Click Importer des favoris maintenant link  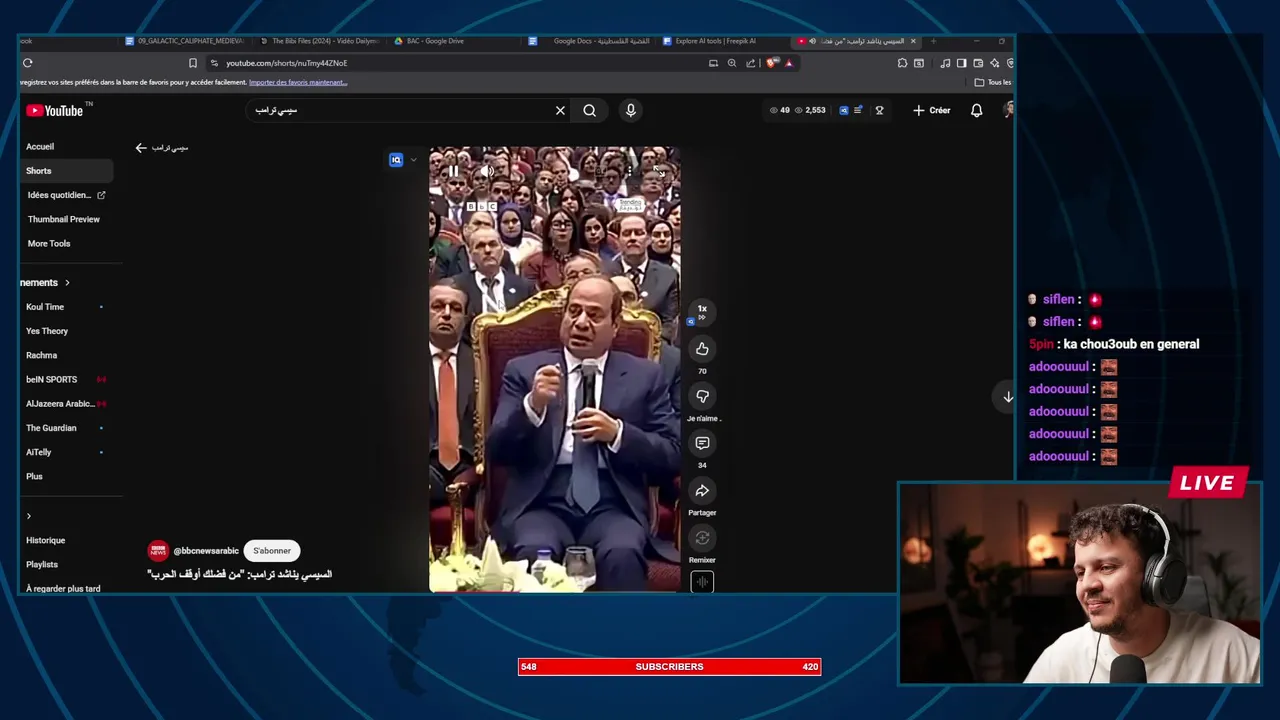[x=298, y=82]
